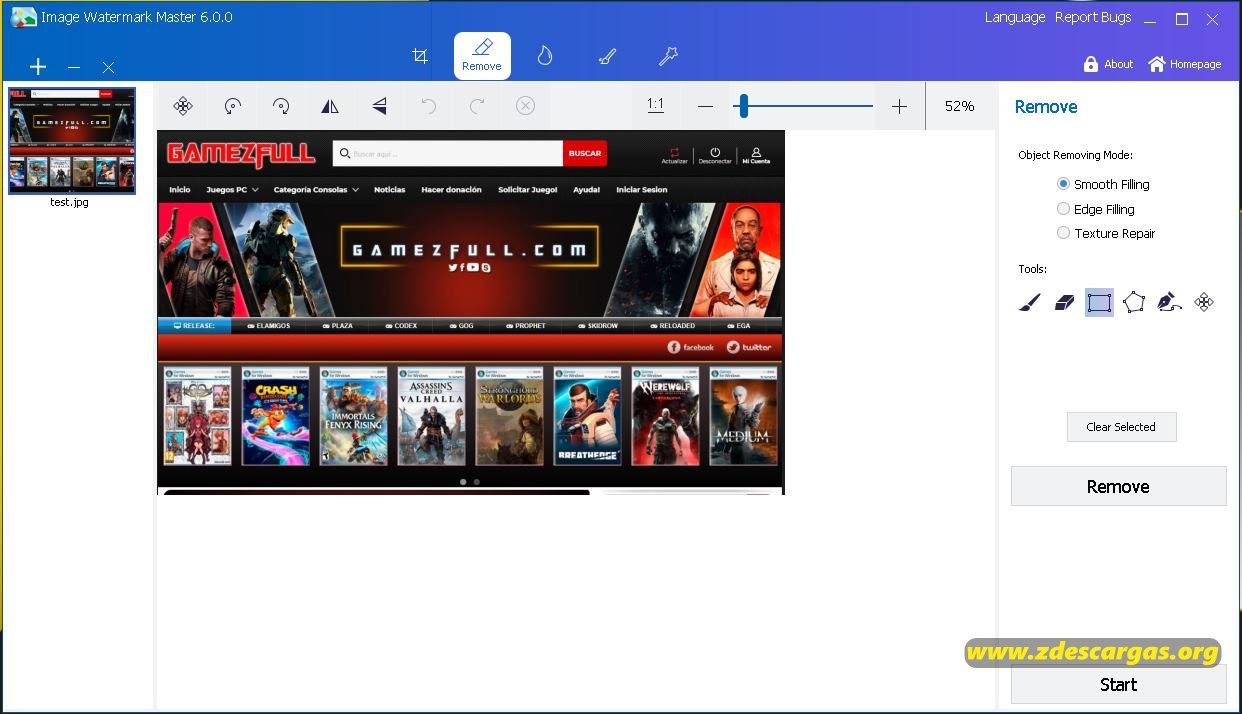Screen dimensions: 1242x714
Task: Click the Clear Selected button
Action: (1121, 427)
